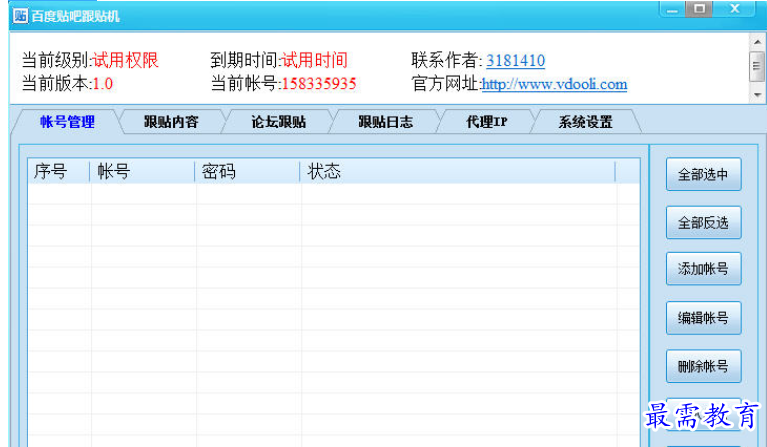
Task: Click the 添加帐号 button
Action: [703, 268]
